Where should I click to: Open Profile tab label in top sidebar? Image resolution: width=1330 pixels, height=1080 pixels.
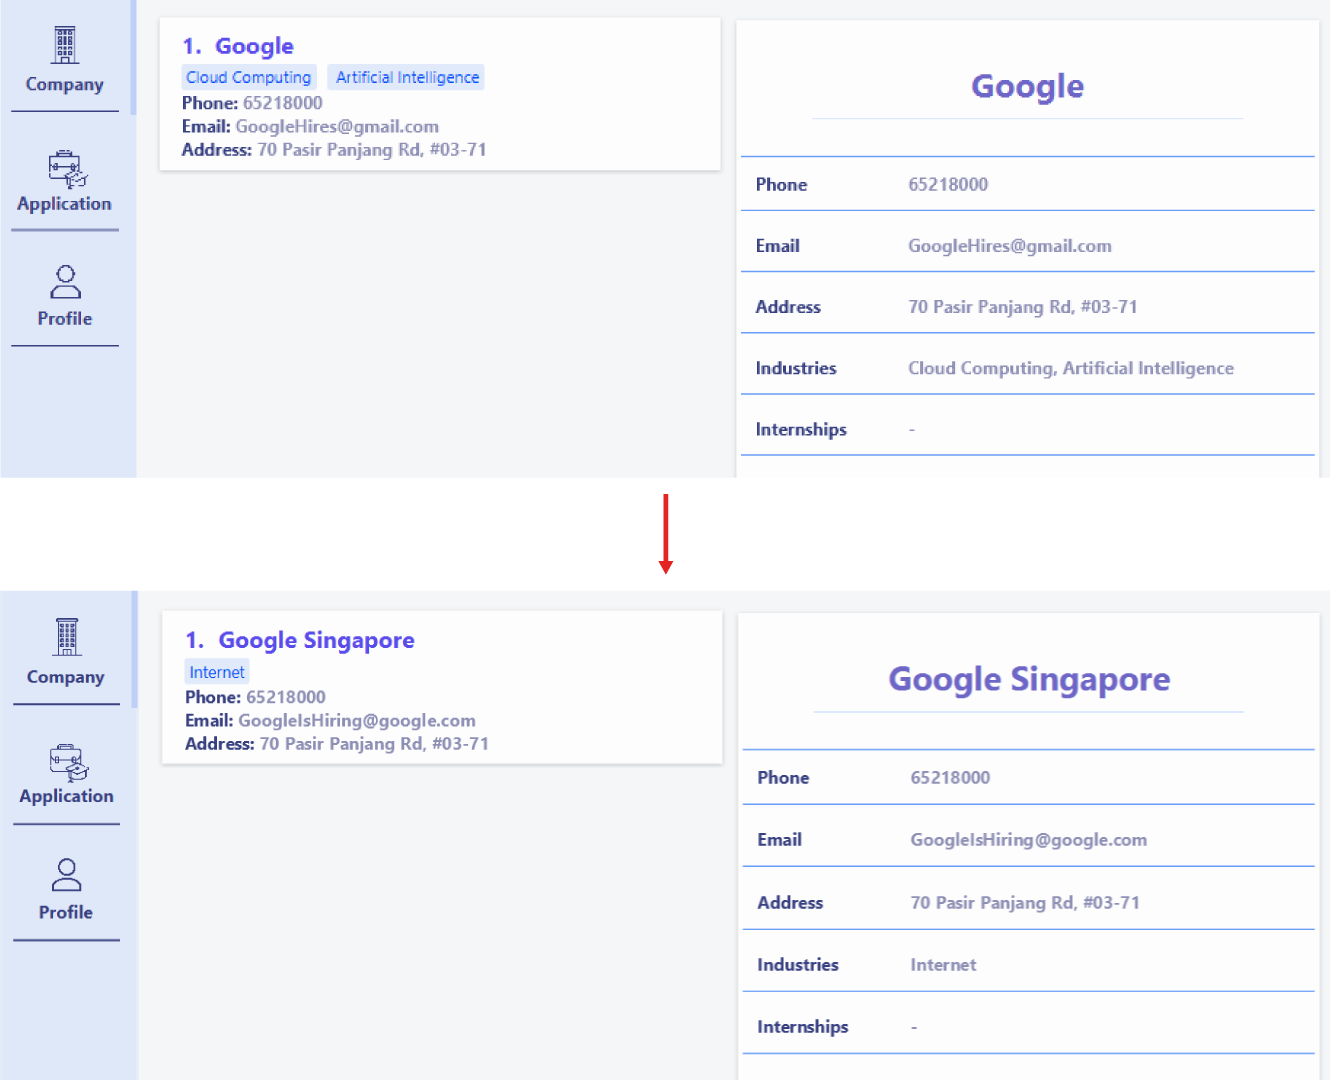tap(65, 319)
